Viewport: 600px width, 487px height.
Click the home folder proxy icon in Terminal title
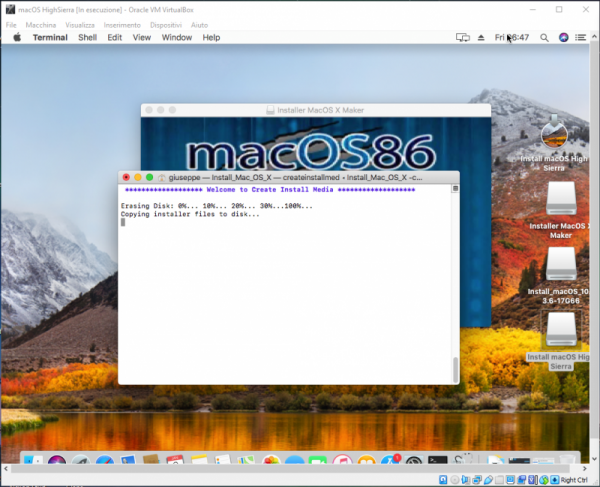coord(161,178)
